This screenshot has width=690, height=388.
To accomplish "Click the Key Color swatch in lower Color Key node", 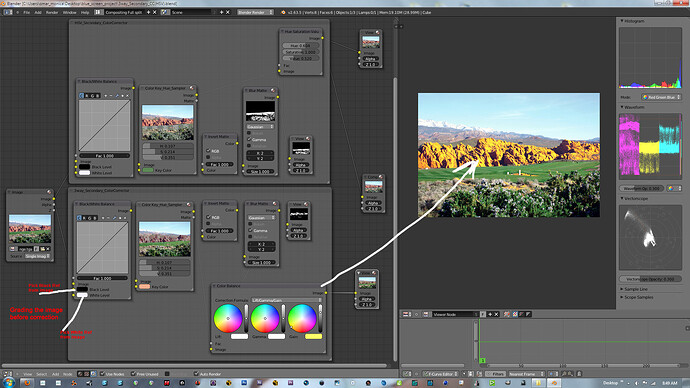I will pyautogui.click(x=145, y=286).
